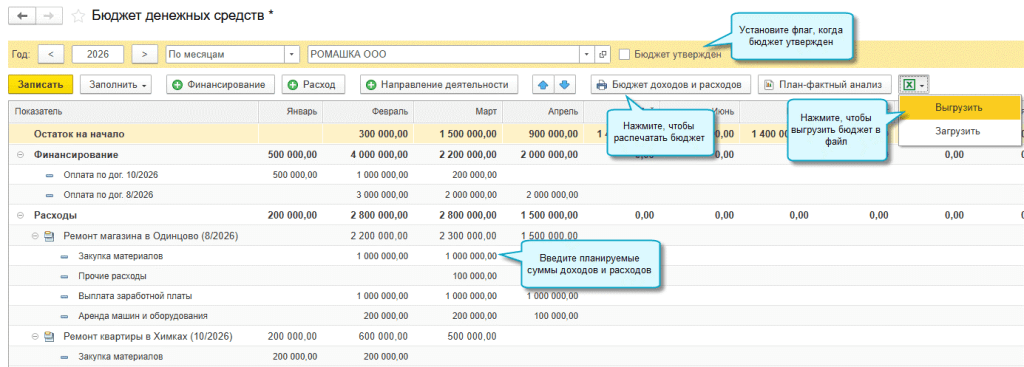Go back with the left arrow
This screenshot has height=367, width=1024.
(x=23, y=16)
